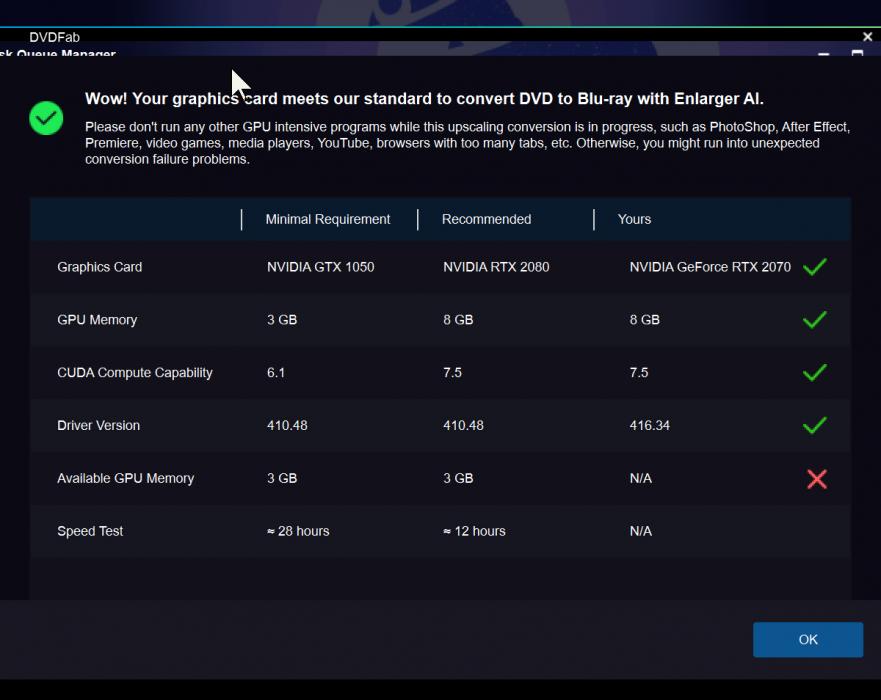Click the Enlarger AI headline text
The width and height of the screenshot is (881, 700).
click(424, 99)
